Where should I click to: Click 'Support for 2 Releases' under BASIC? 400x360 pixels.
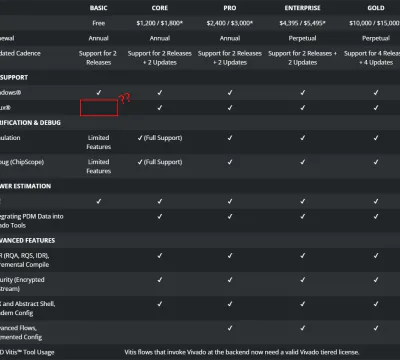click(x=98, y=58)
